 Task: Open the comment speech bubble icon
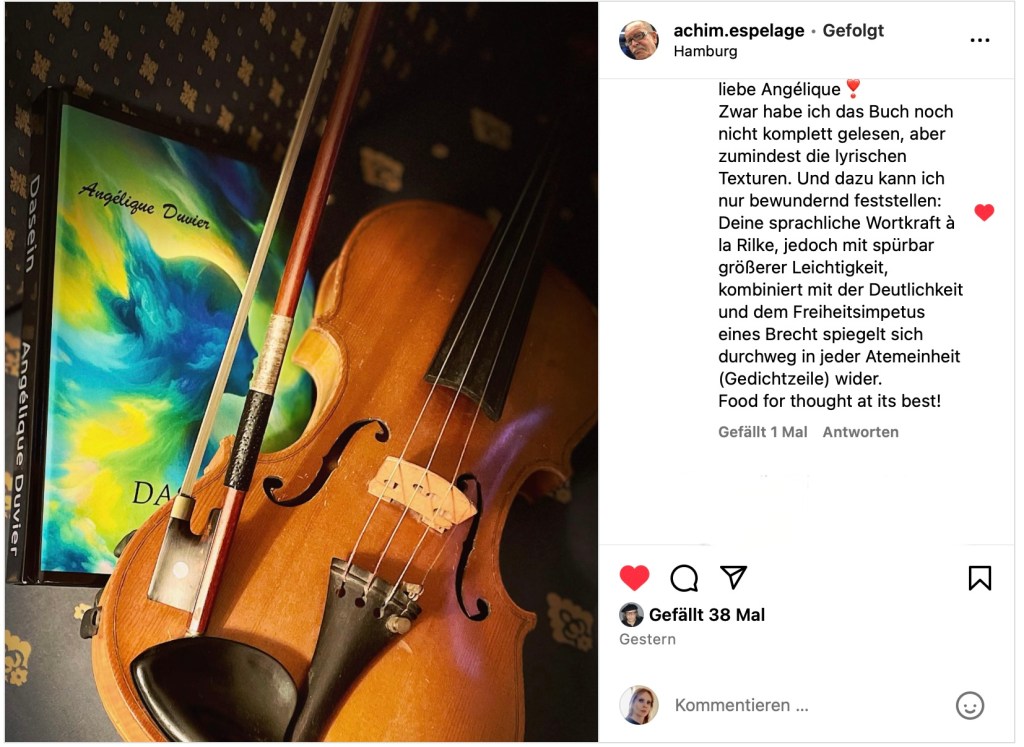click(x=684, y=578)
